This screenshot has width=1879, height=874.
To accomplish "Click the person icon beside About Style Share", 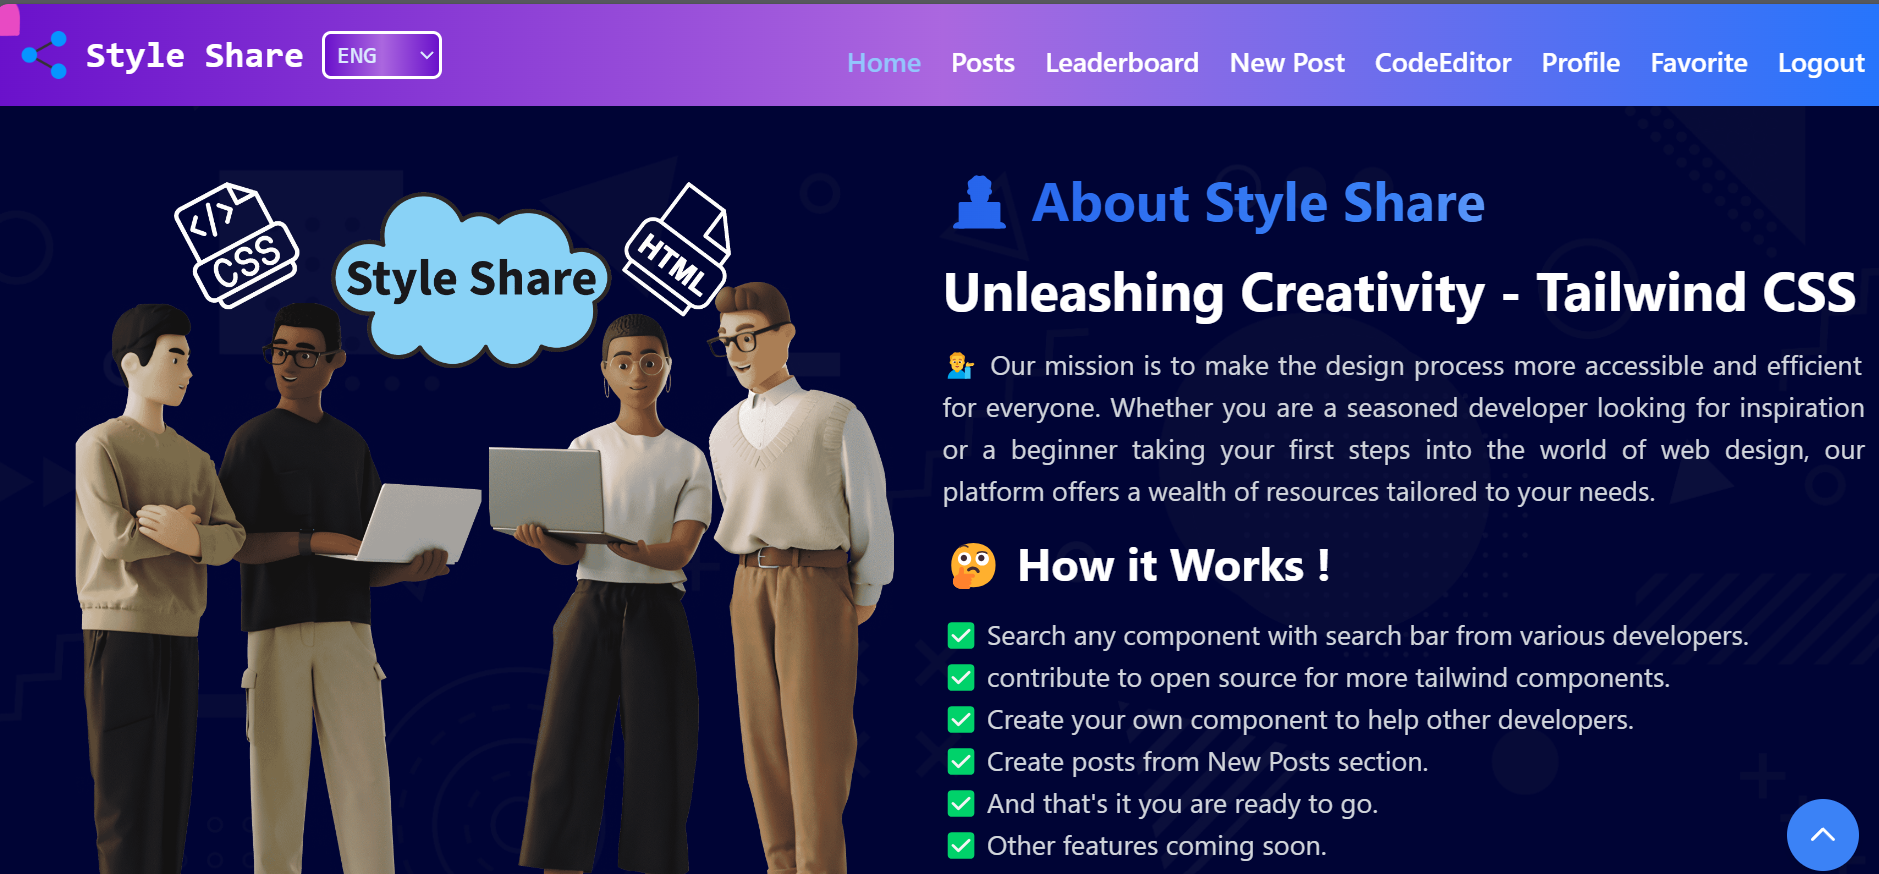I will click(979, 203).
